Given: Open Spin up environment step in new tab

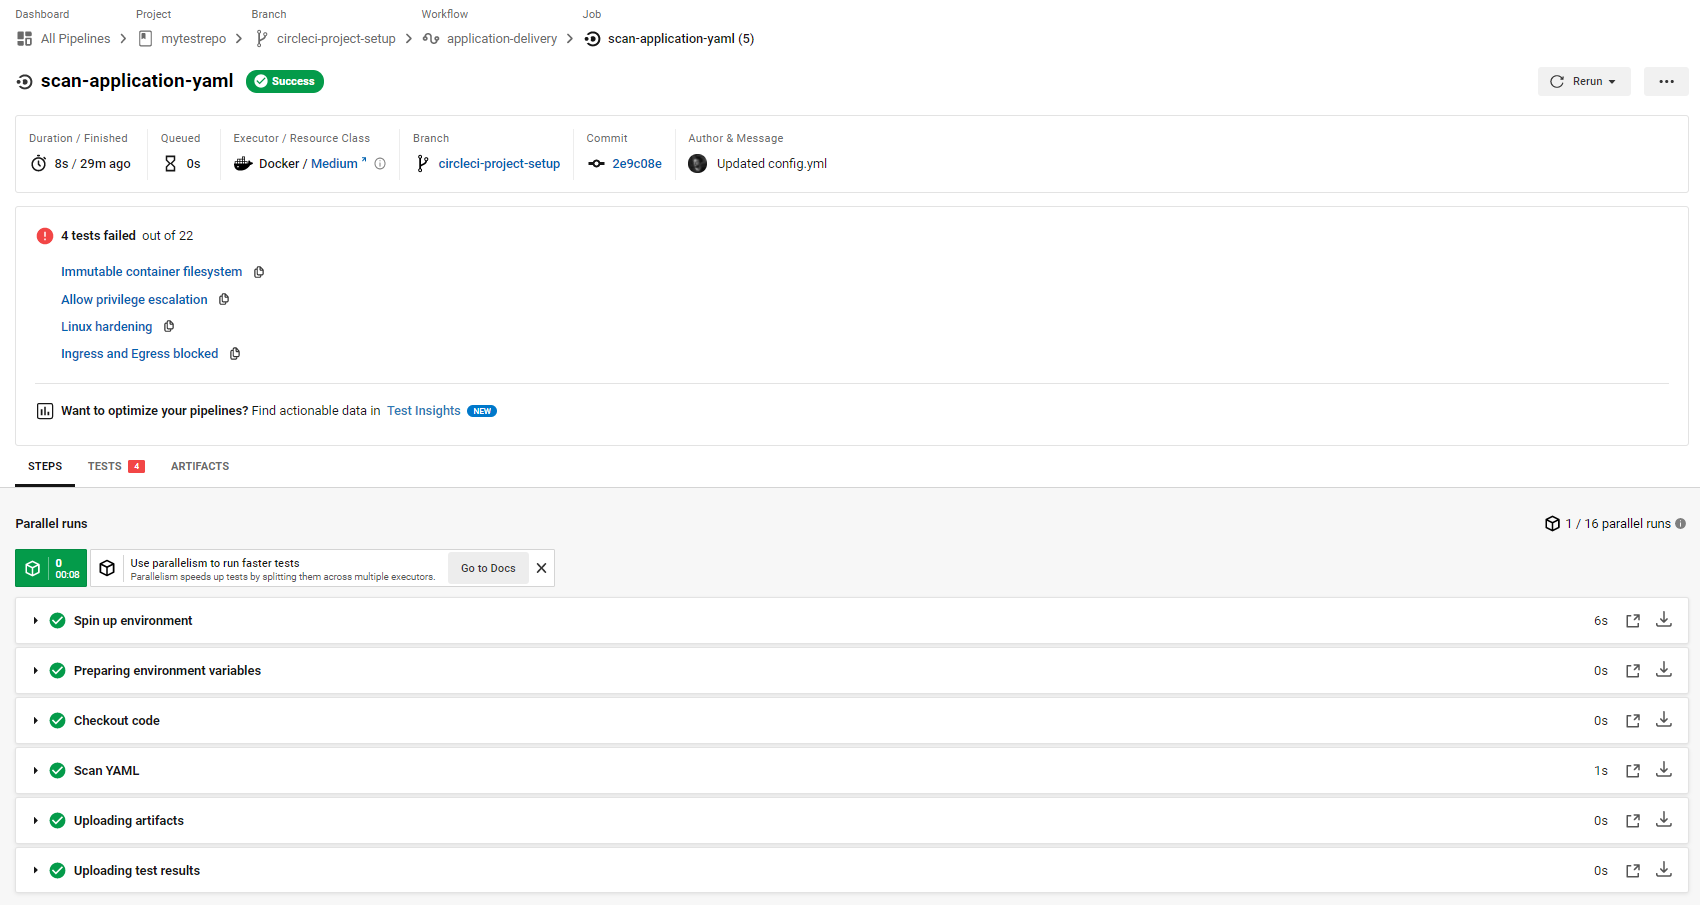Looking at the screenshot, I should click(1633, 621).
